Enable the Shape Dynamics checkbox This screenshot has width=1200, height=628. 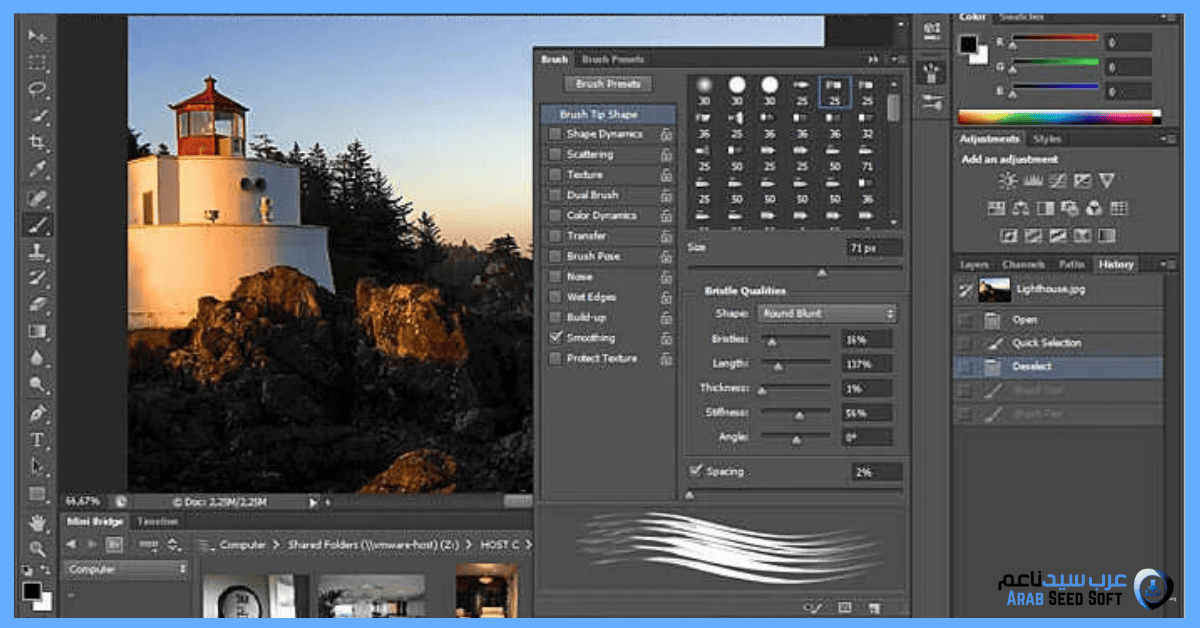[555, 134]
